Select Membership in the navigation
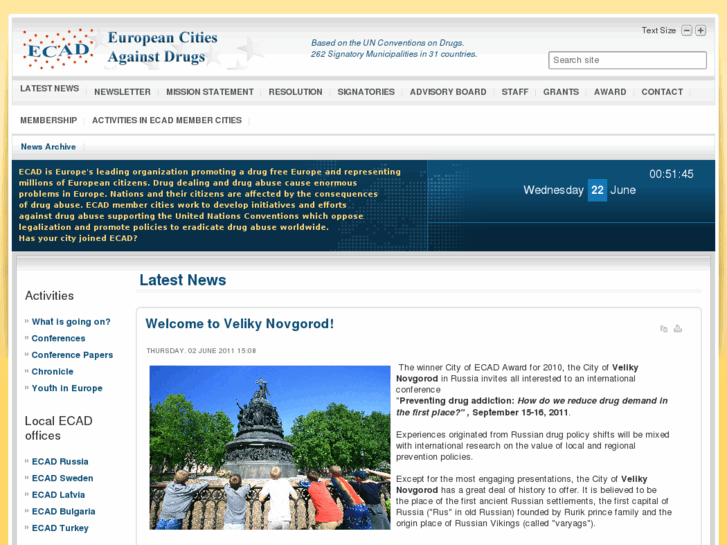This screenshot has height=545, width=727. point(49,120)
